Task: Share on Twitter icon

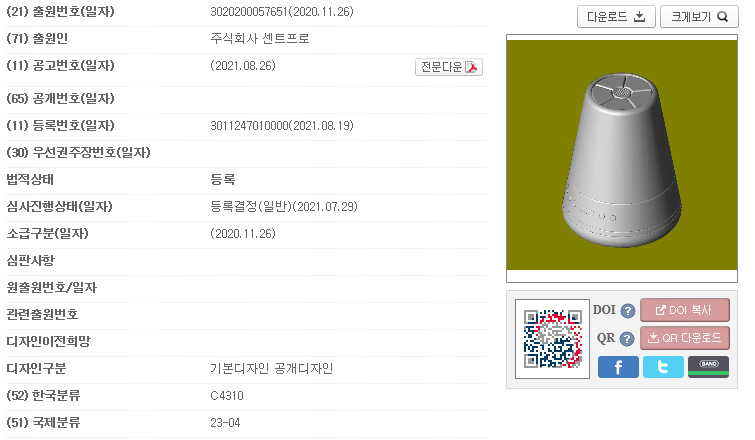Action: pyautogui.click(x=663, y=367)
